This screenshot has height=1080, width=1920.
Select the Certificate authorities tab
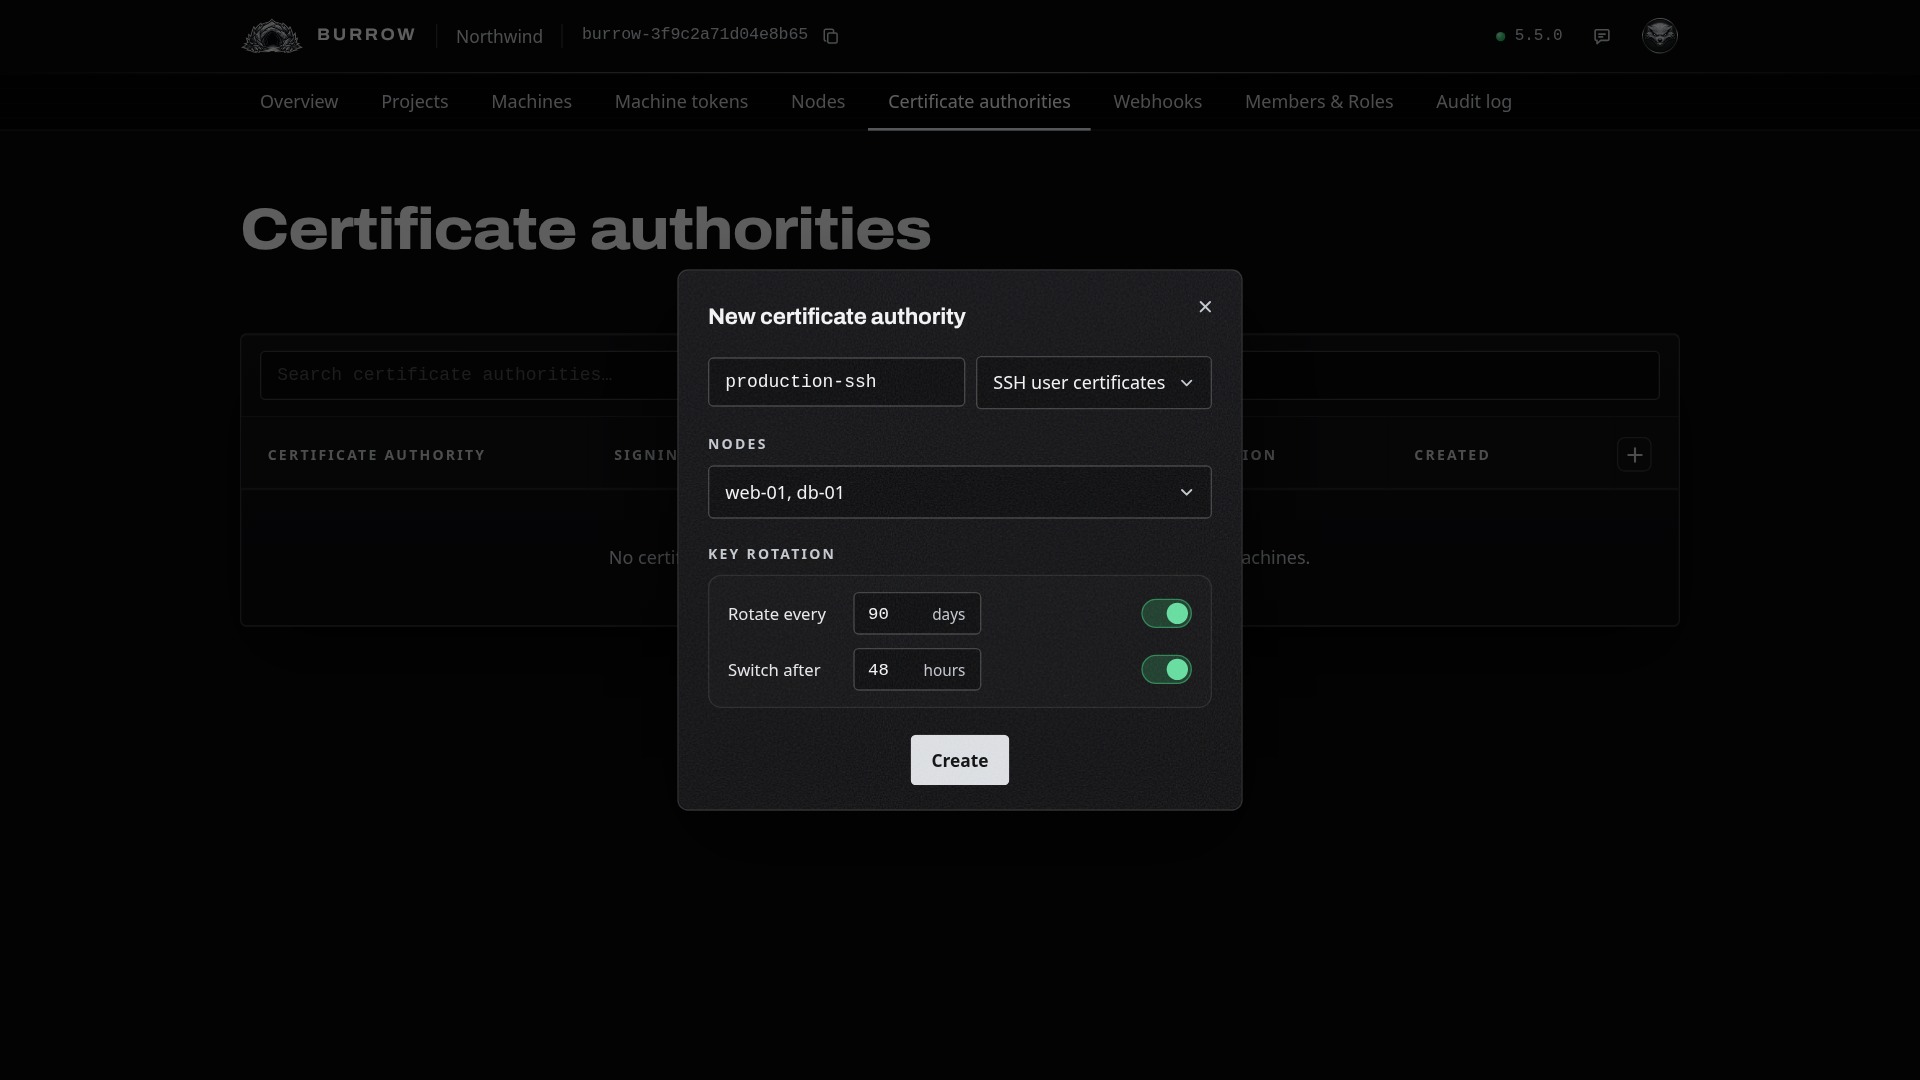(x=979, y=102)
